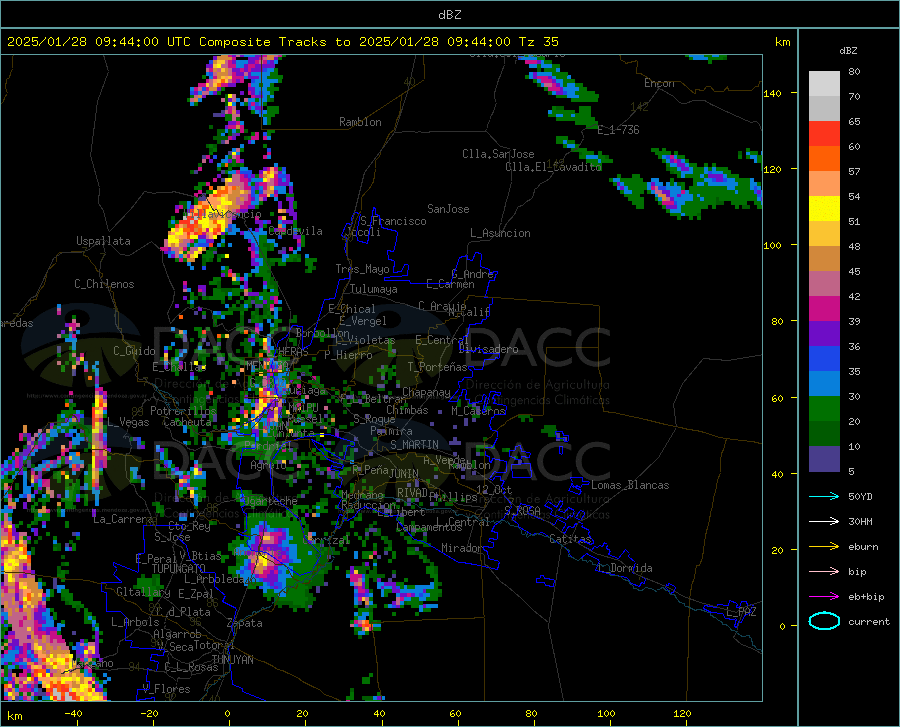Click the L_Dormida place label

[624, 568]
